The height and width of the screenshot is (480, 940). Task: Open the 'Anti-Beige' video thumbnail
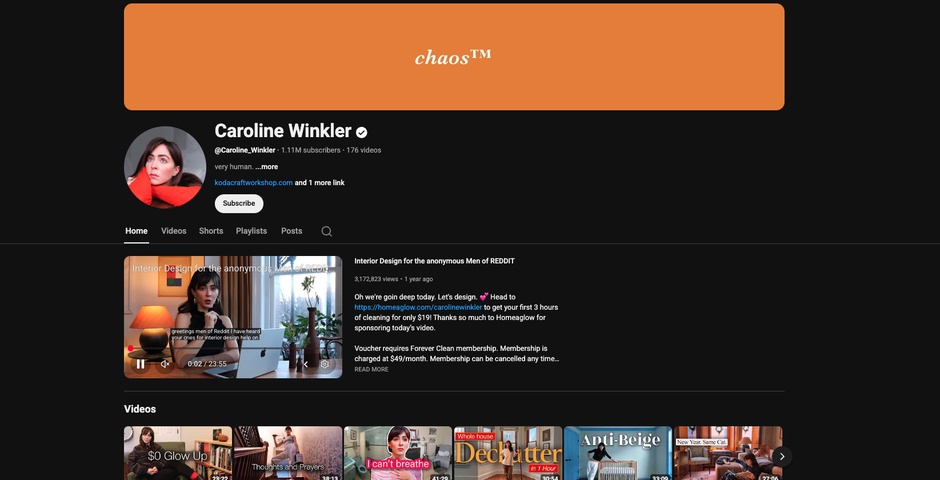coord(618,453)
